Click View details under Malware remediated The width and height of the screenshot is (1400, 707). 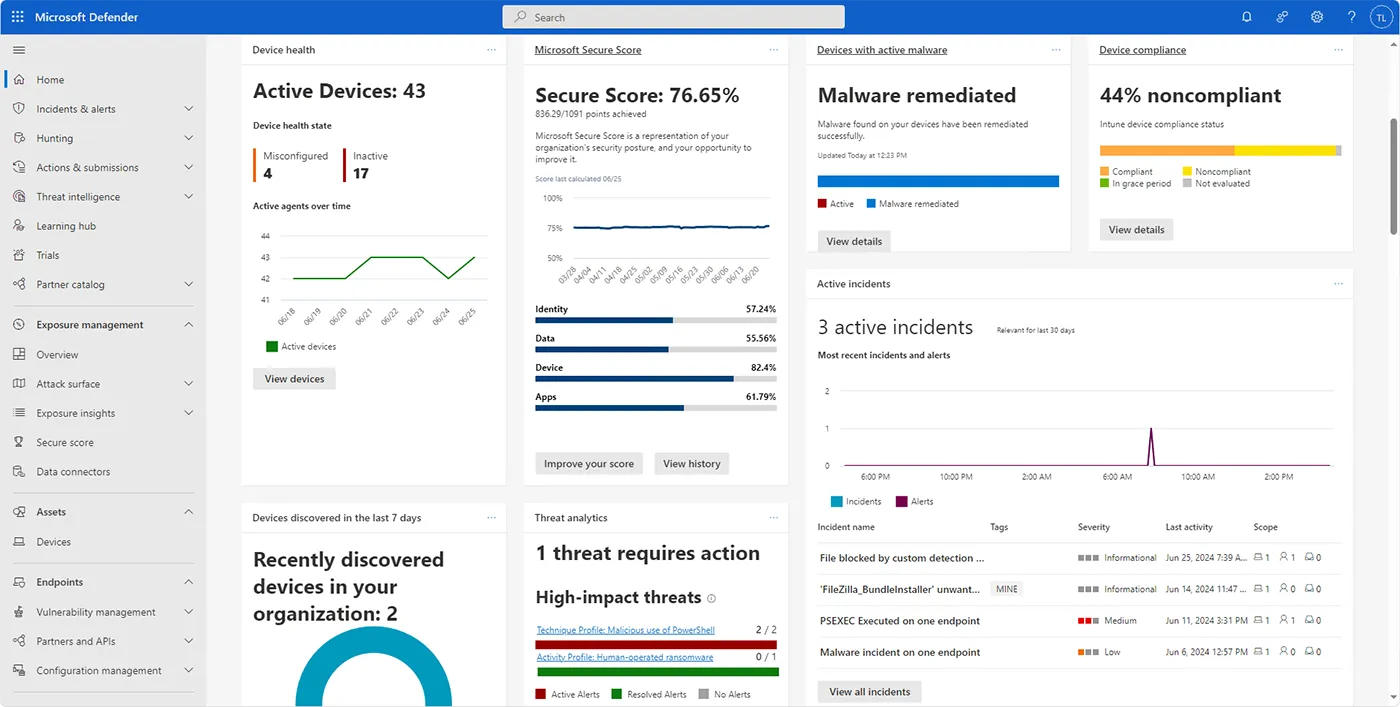[x=854, y=241]
